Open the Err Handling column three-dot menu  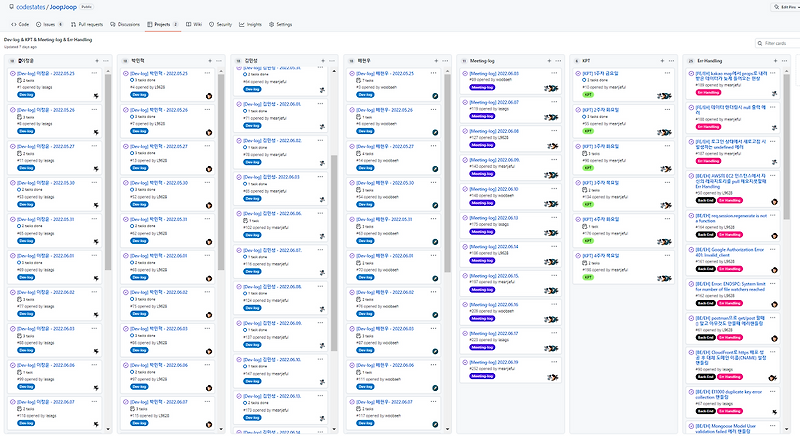click(784, 61)
